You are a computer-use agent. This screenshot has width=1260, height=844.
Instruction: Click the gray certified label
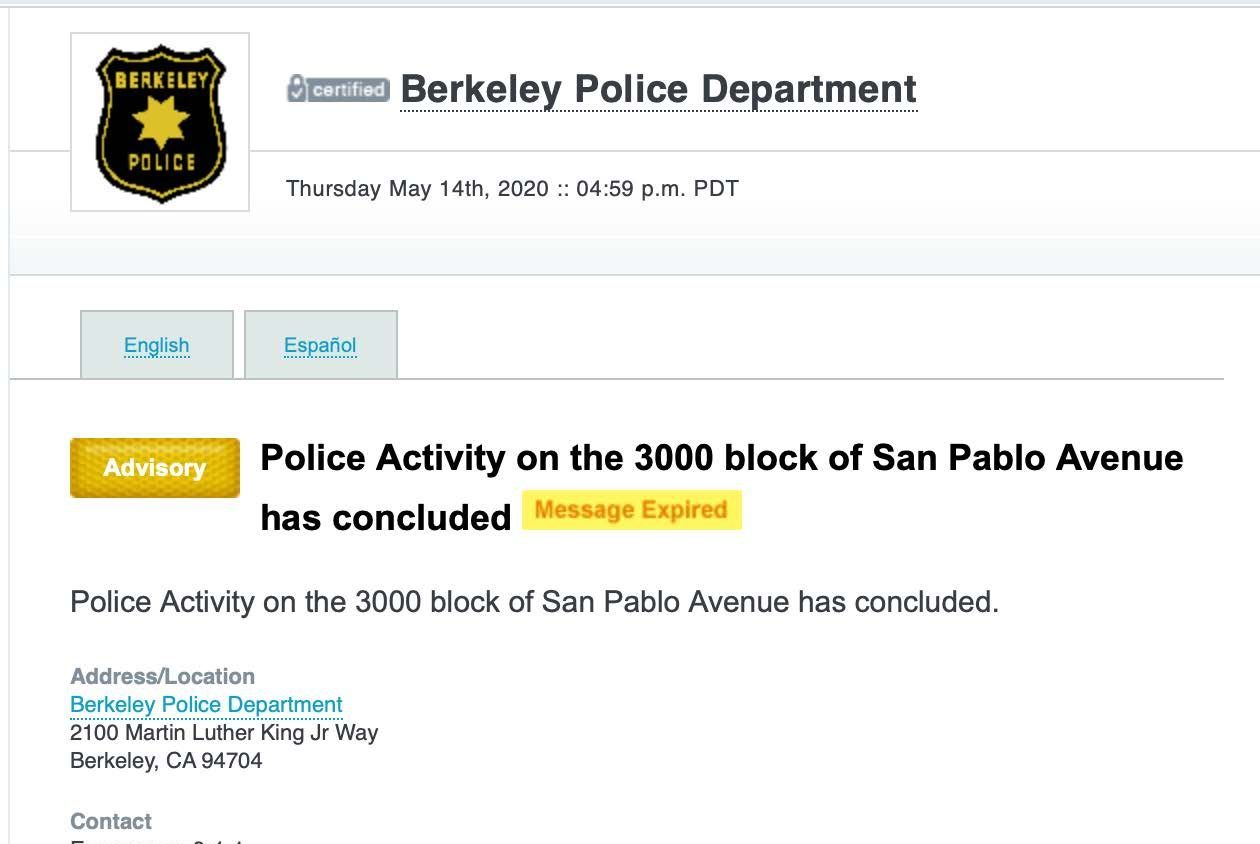point(348,89)
